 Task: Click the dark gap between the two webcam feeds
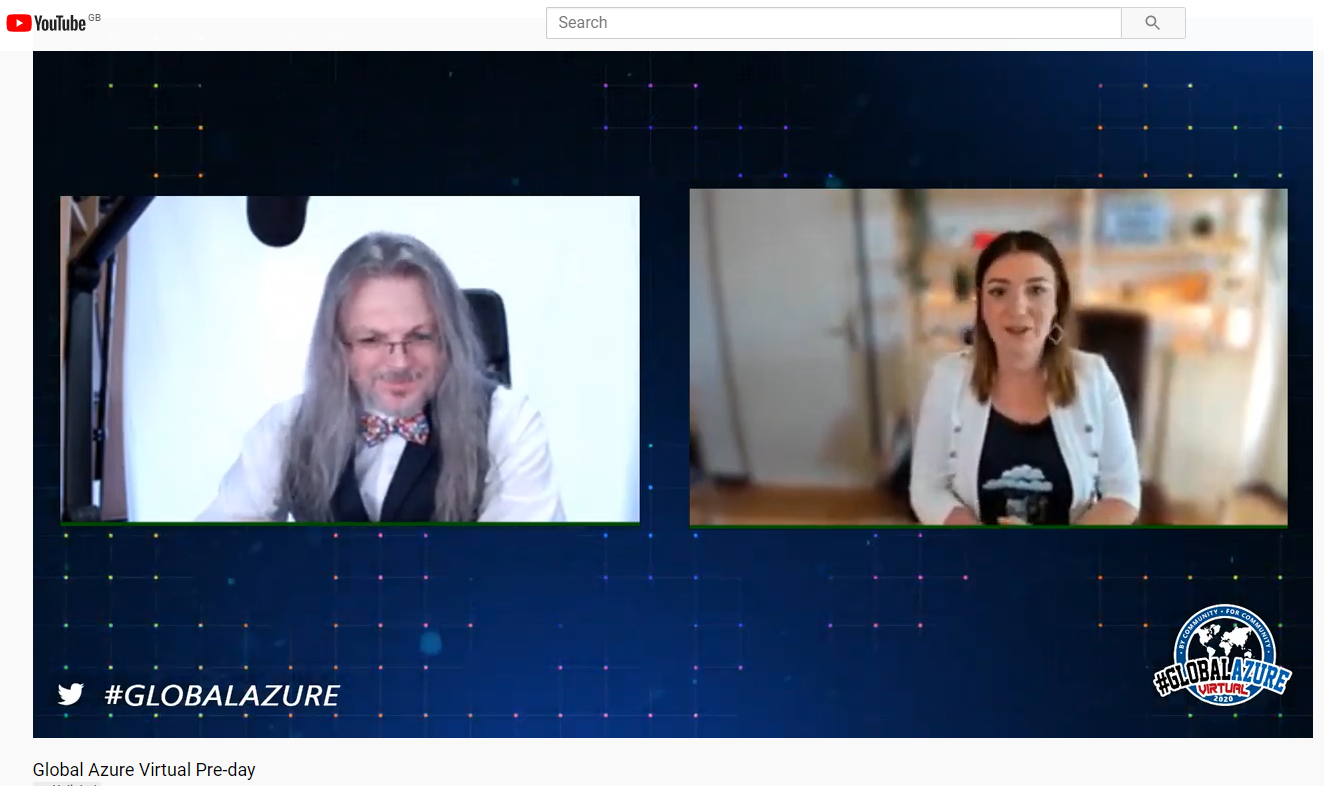[x=664, y=360]
